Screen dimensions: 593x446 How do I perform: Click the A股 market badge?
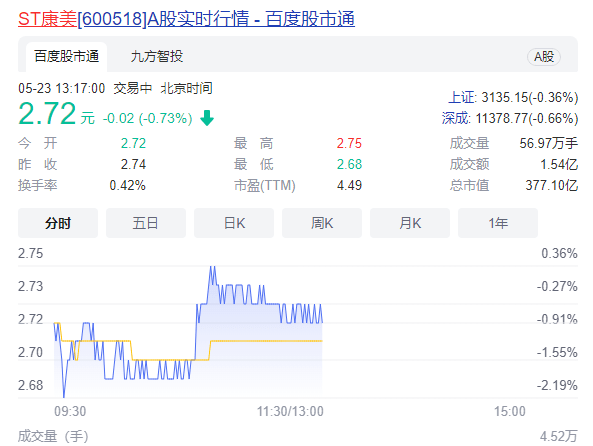[544, 57]
